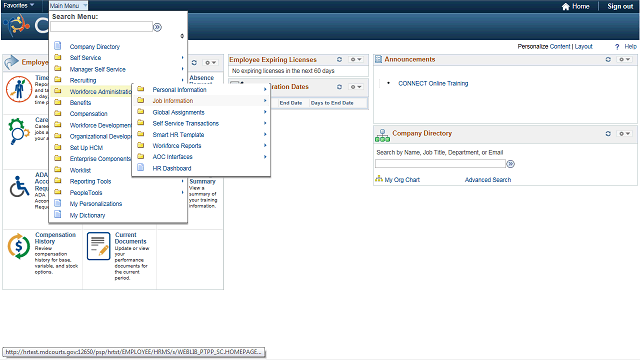Image resolution: width=640 pixels, height=360 pixels.
Task: Open Advanced Search link
Action: tap(488, 180)
